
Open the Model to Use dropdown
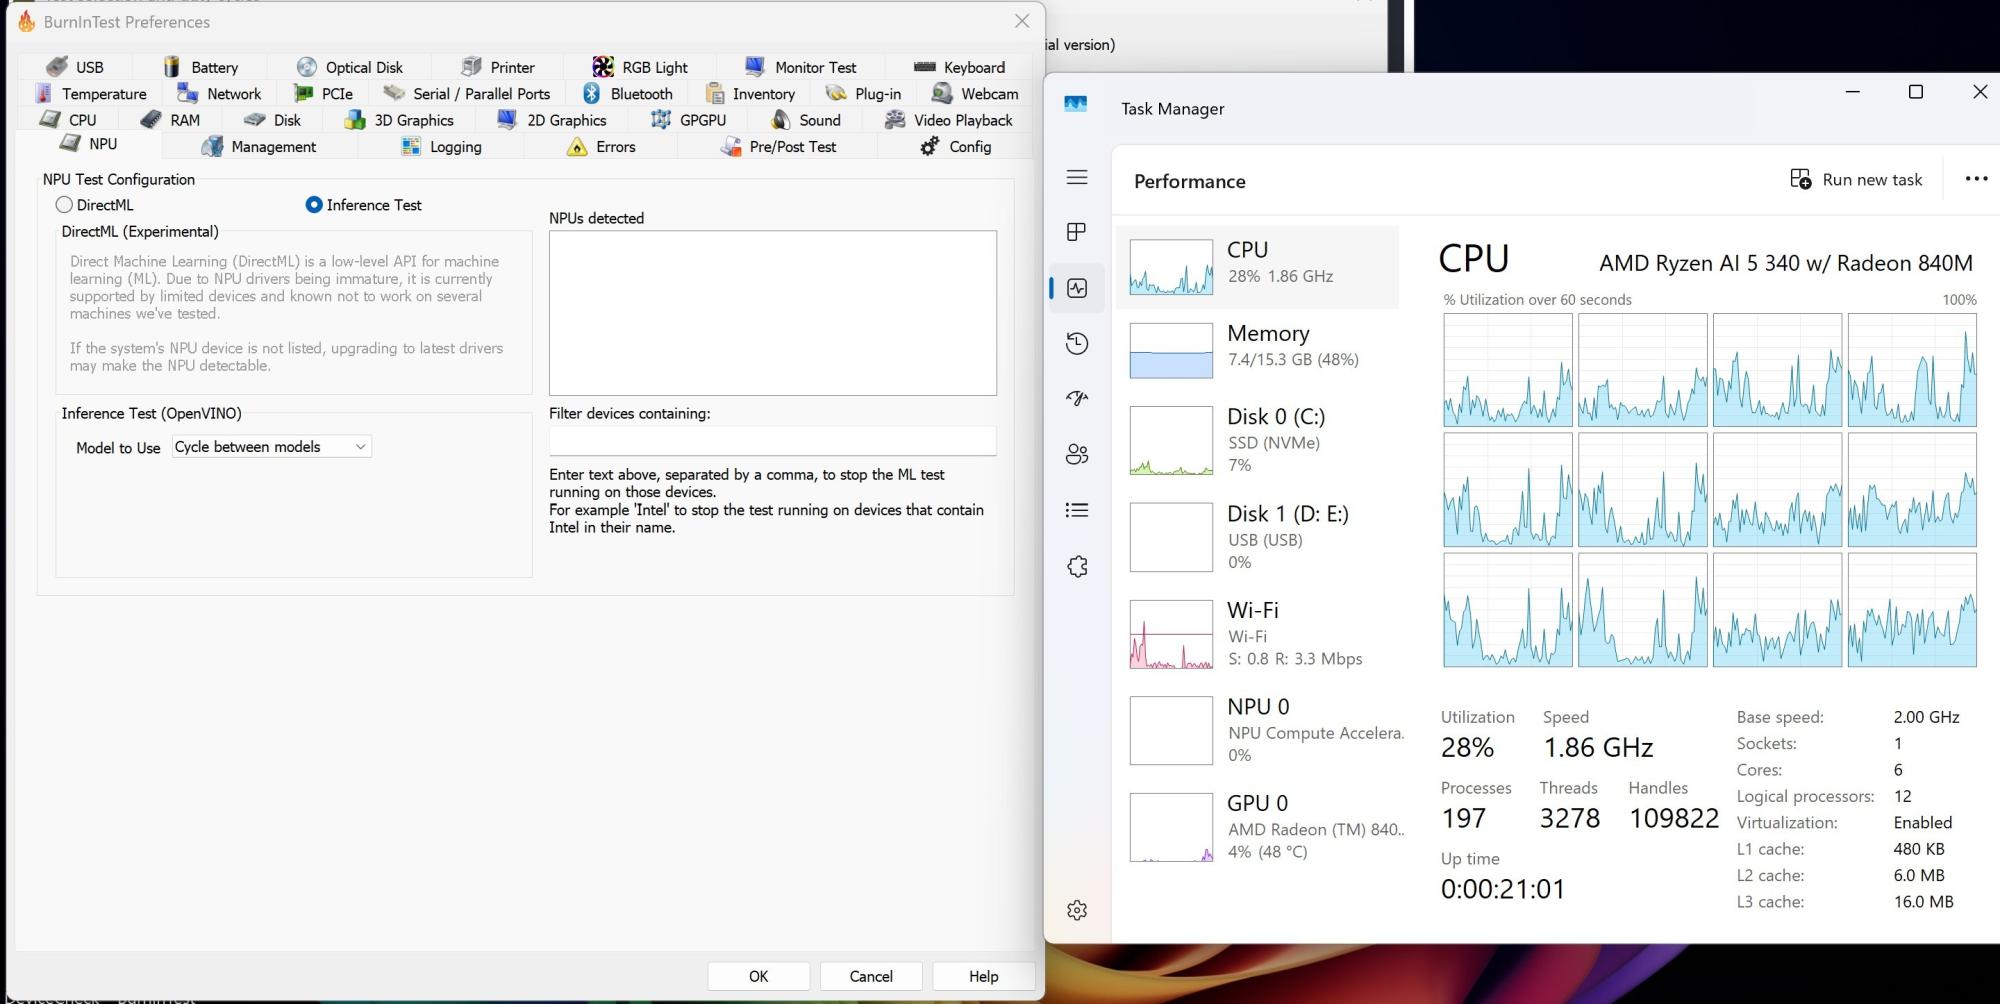[271, 447]
